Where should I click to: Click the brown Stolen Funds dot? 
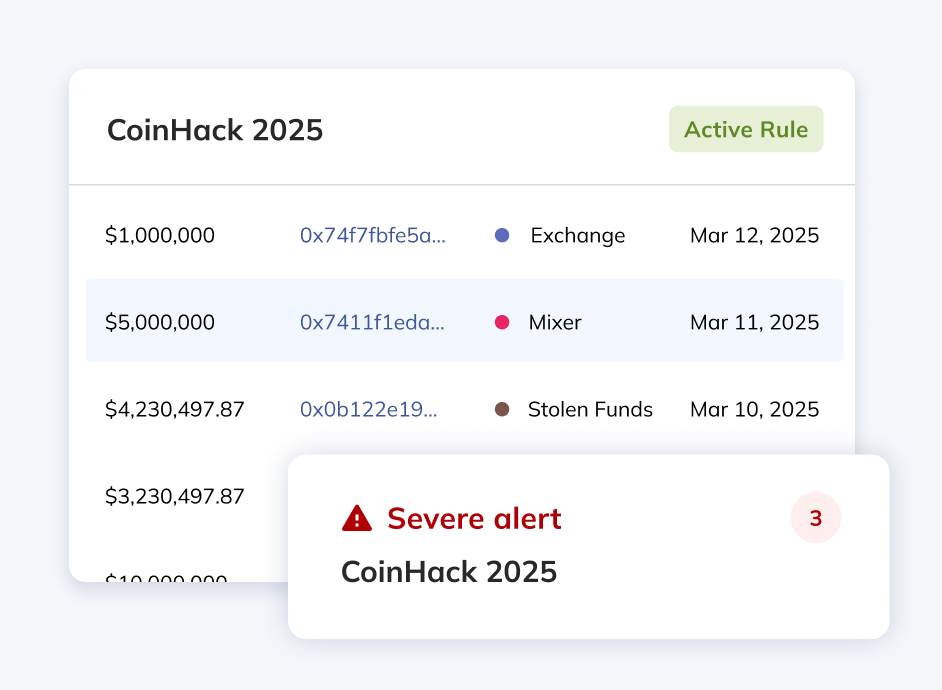[502, 409]
